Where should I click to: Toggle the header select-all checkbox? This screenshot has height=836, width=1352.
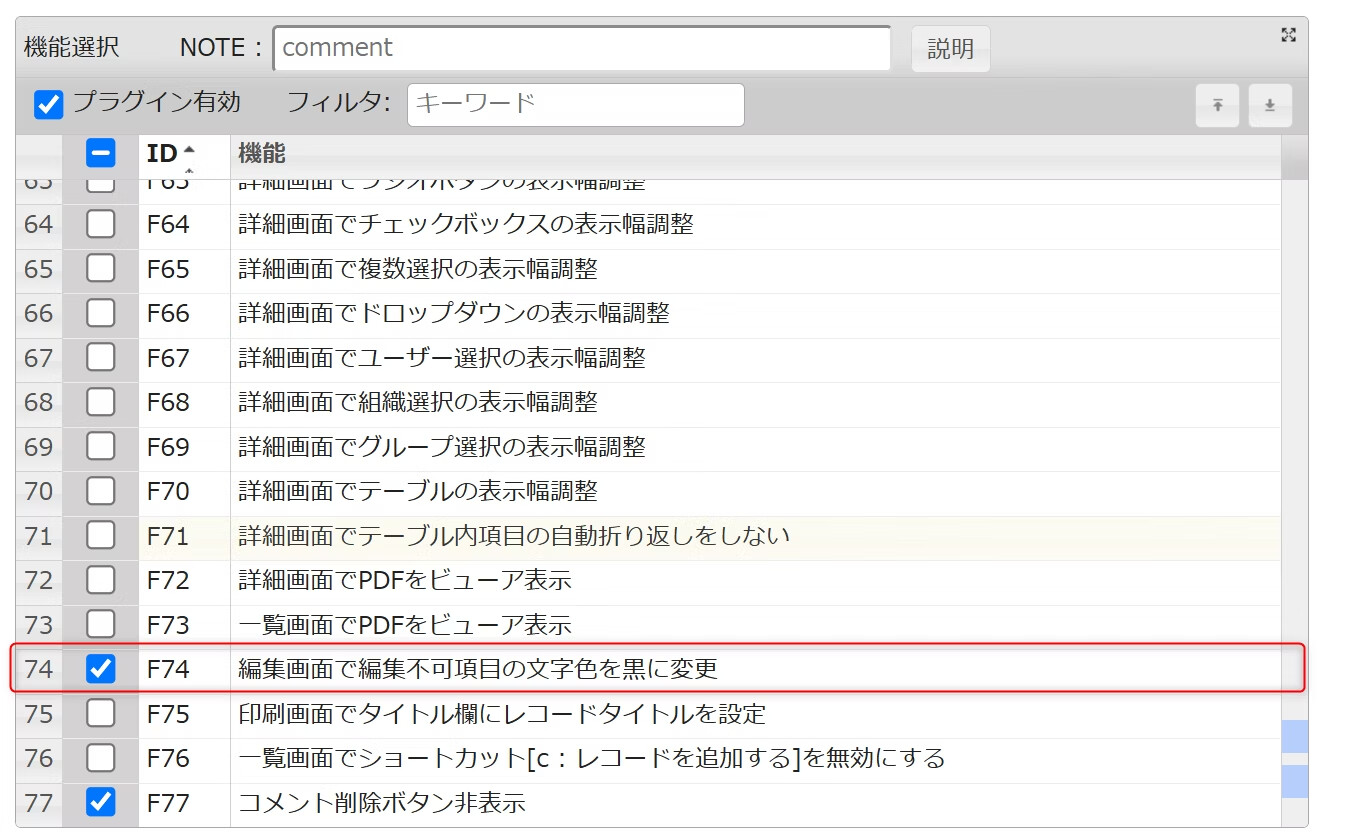(x=100, y=153)
